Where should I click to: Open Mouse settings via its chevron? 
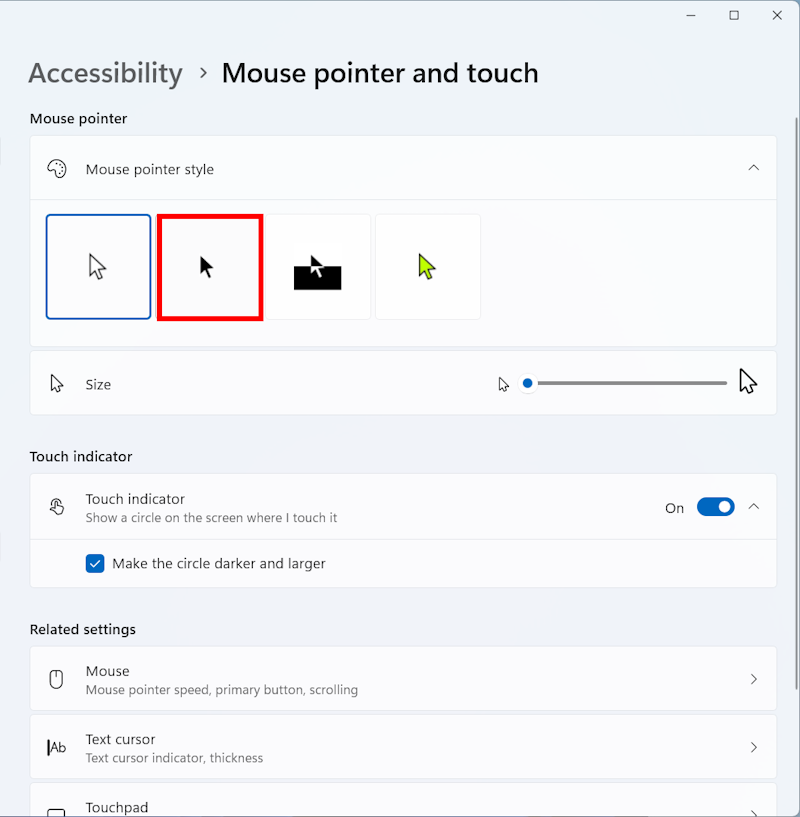click(x=754, y=679)
